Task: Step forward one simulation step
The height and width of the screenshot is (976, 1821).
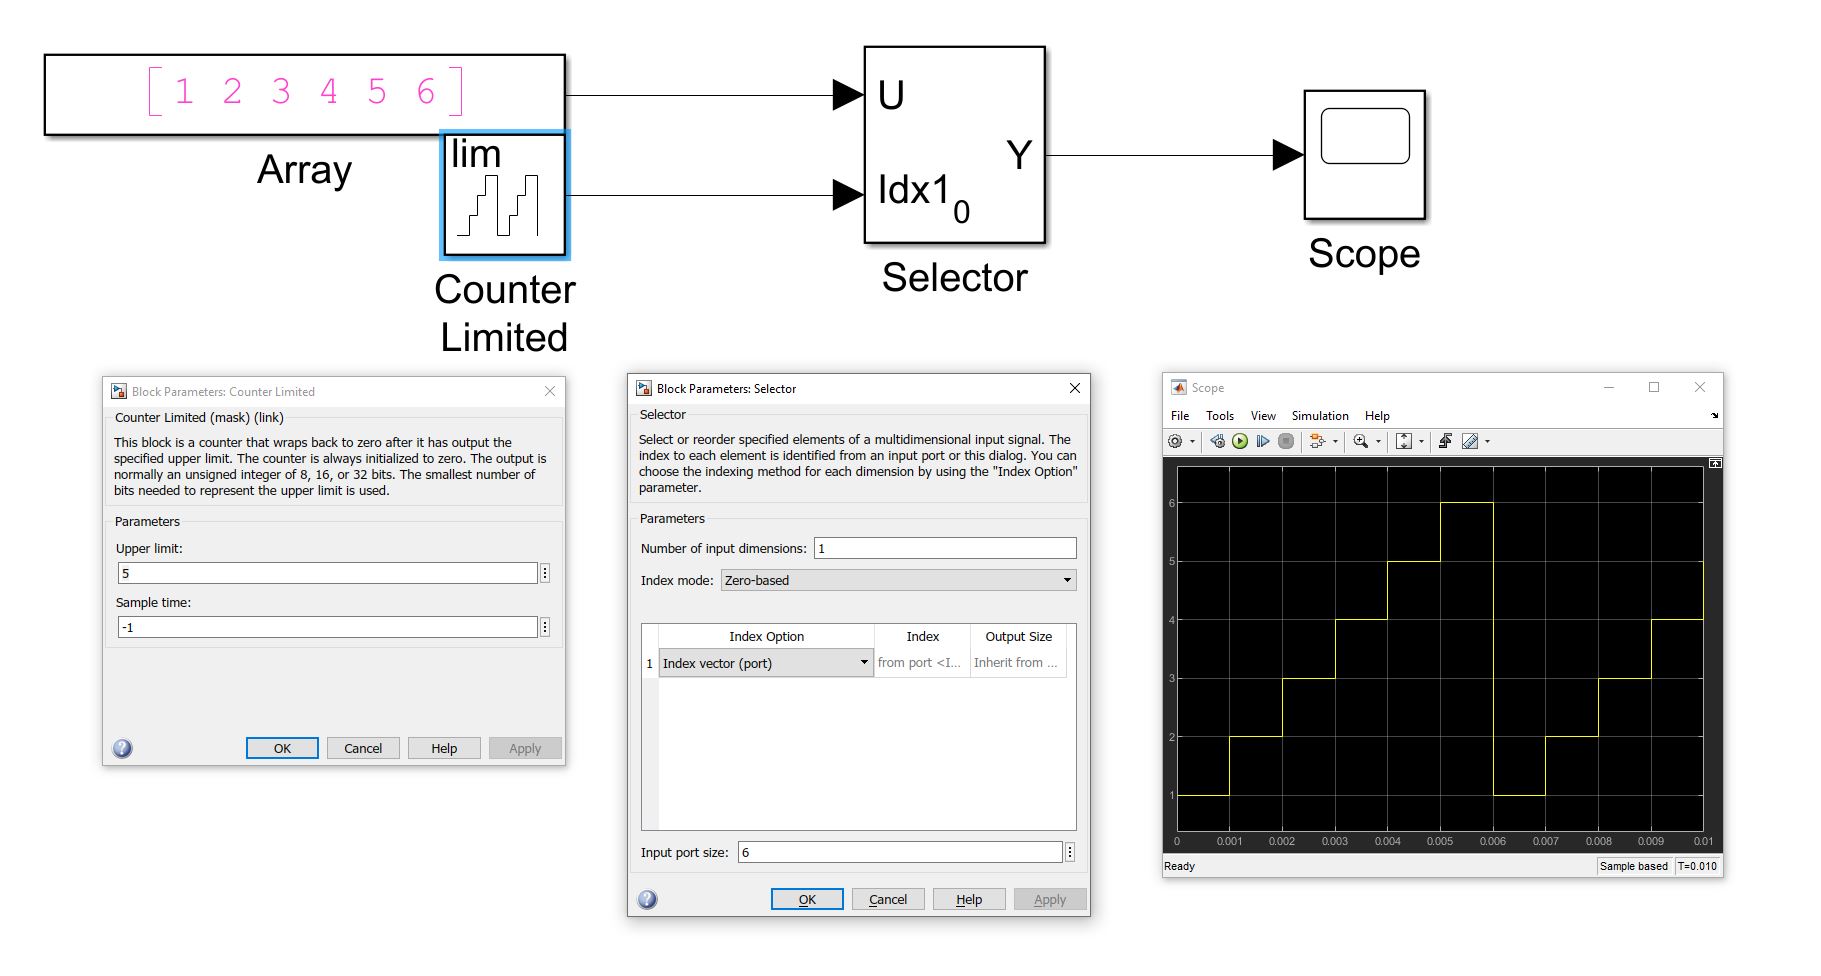Action: [x=1263, y=441]
